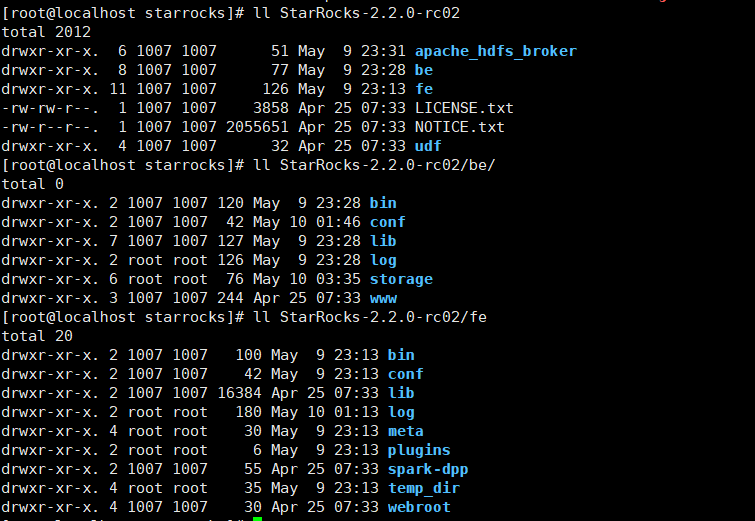Click the www directory name

[383, 298]
